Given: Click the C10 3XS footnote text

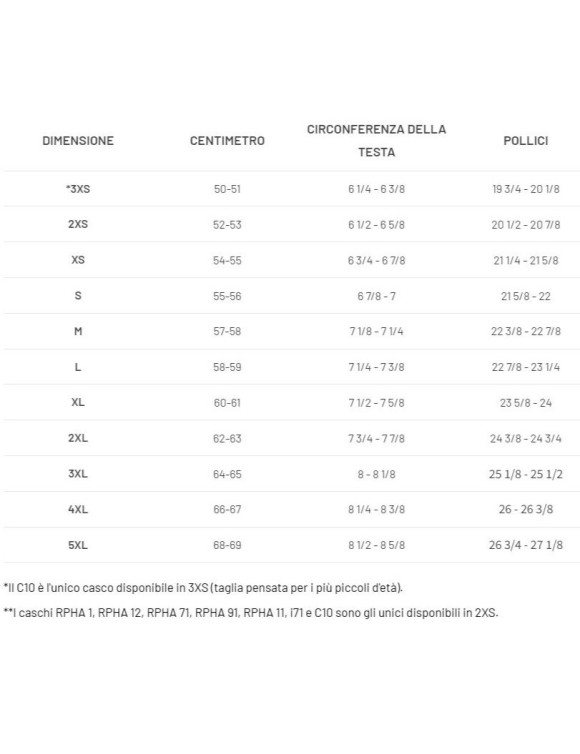Looking at the screenshot, I should (x=203, y=588).
